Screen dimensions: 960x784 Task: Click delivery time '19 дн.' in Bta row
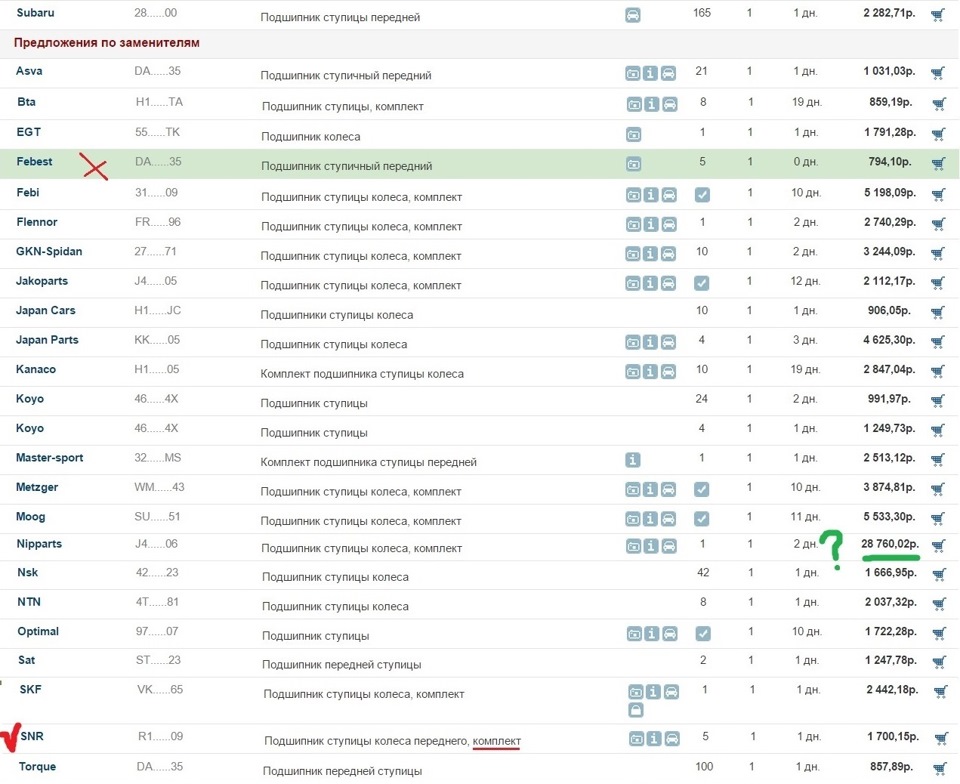pos(806,102)
